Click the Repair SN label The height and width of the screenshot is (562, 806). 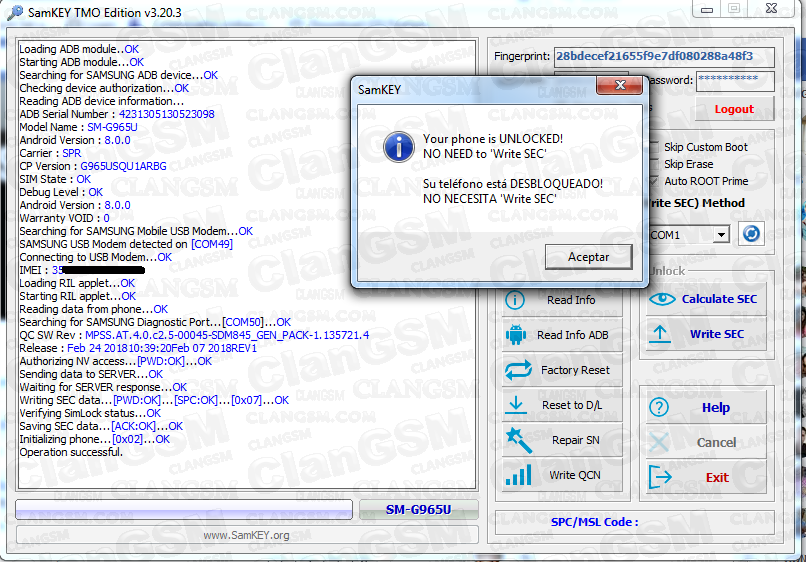576,440
